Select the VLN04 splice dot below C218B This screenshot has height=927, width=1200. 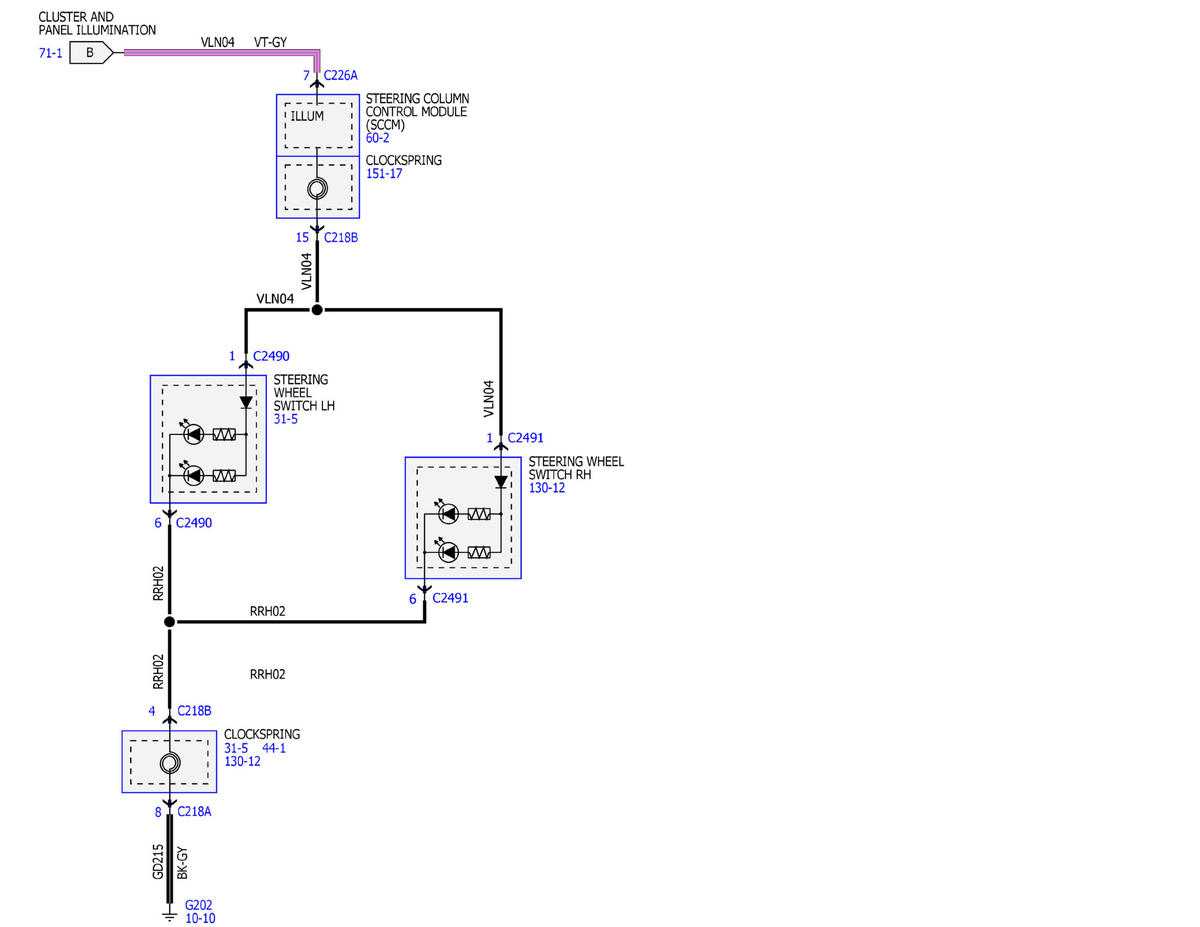click(x=317, y=310)
